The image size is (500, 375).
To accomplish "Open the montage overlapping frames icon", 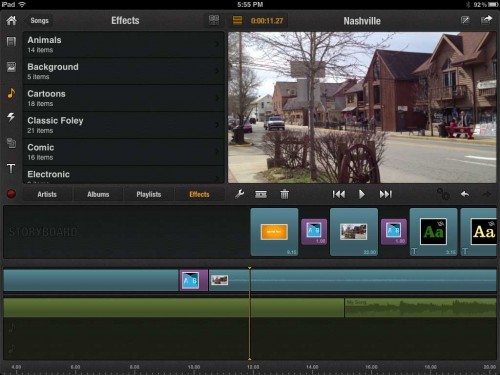I will point(11,143).
